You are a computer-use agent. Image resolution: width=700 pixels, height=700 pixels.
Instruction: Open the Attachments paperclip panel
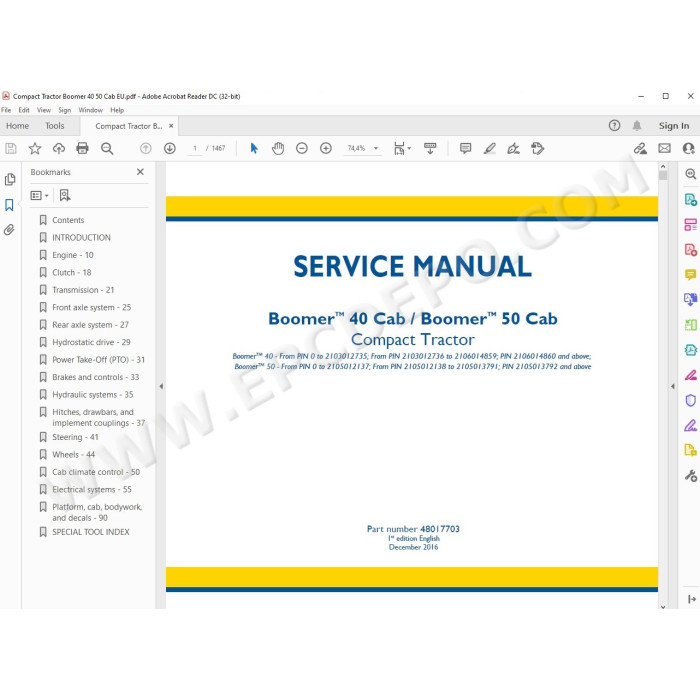coord(9,229)
